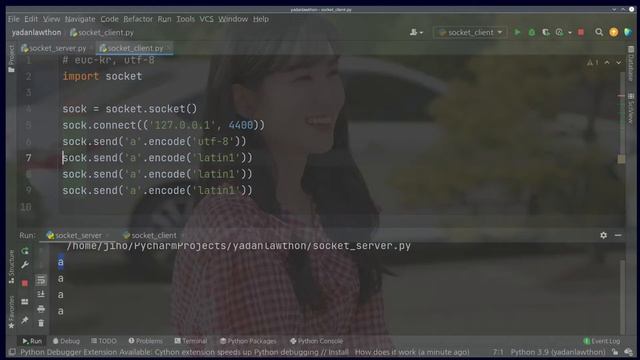Run the socket_client configuration with green play
The height and width of the screenshot is (360, 640).
point(517,32)
